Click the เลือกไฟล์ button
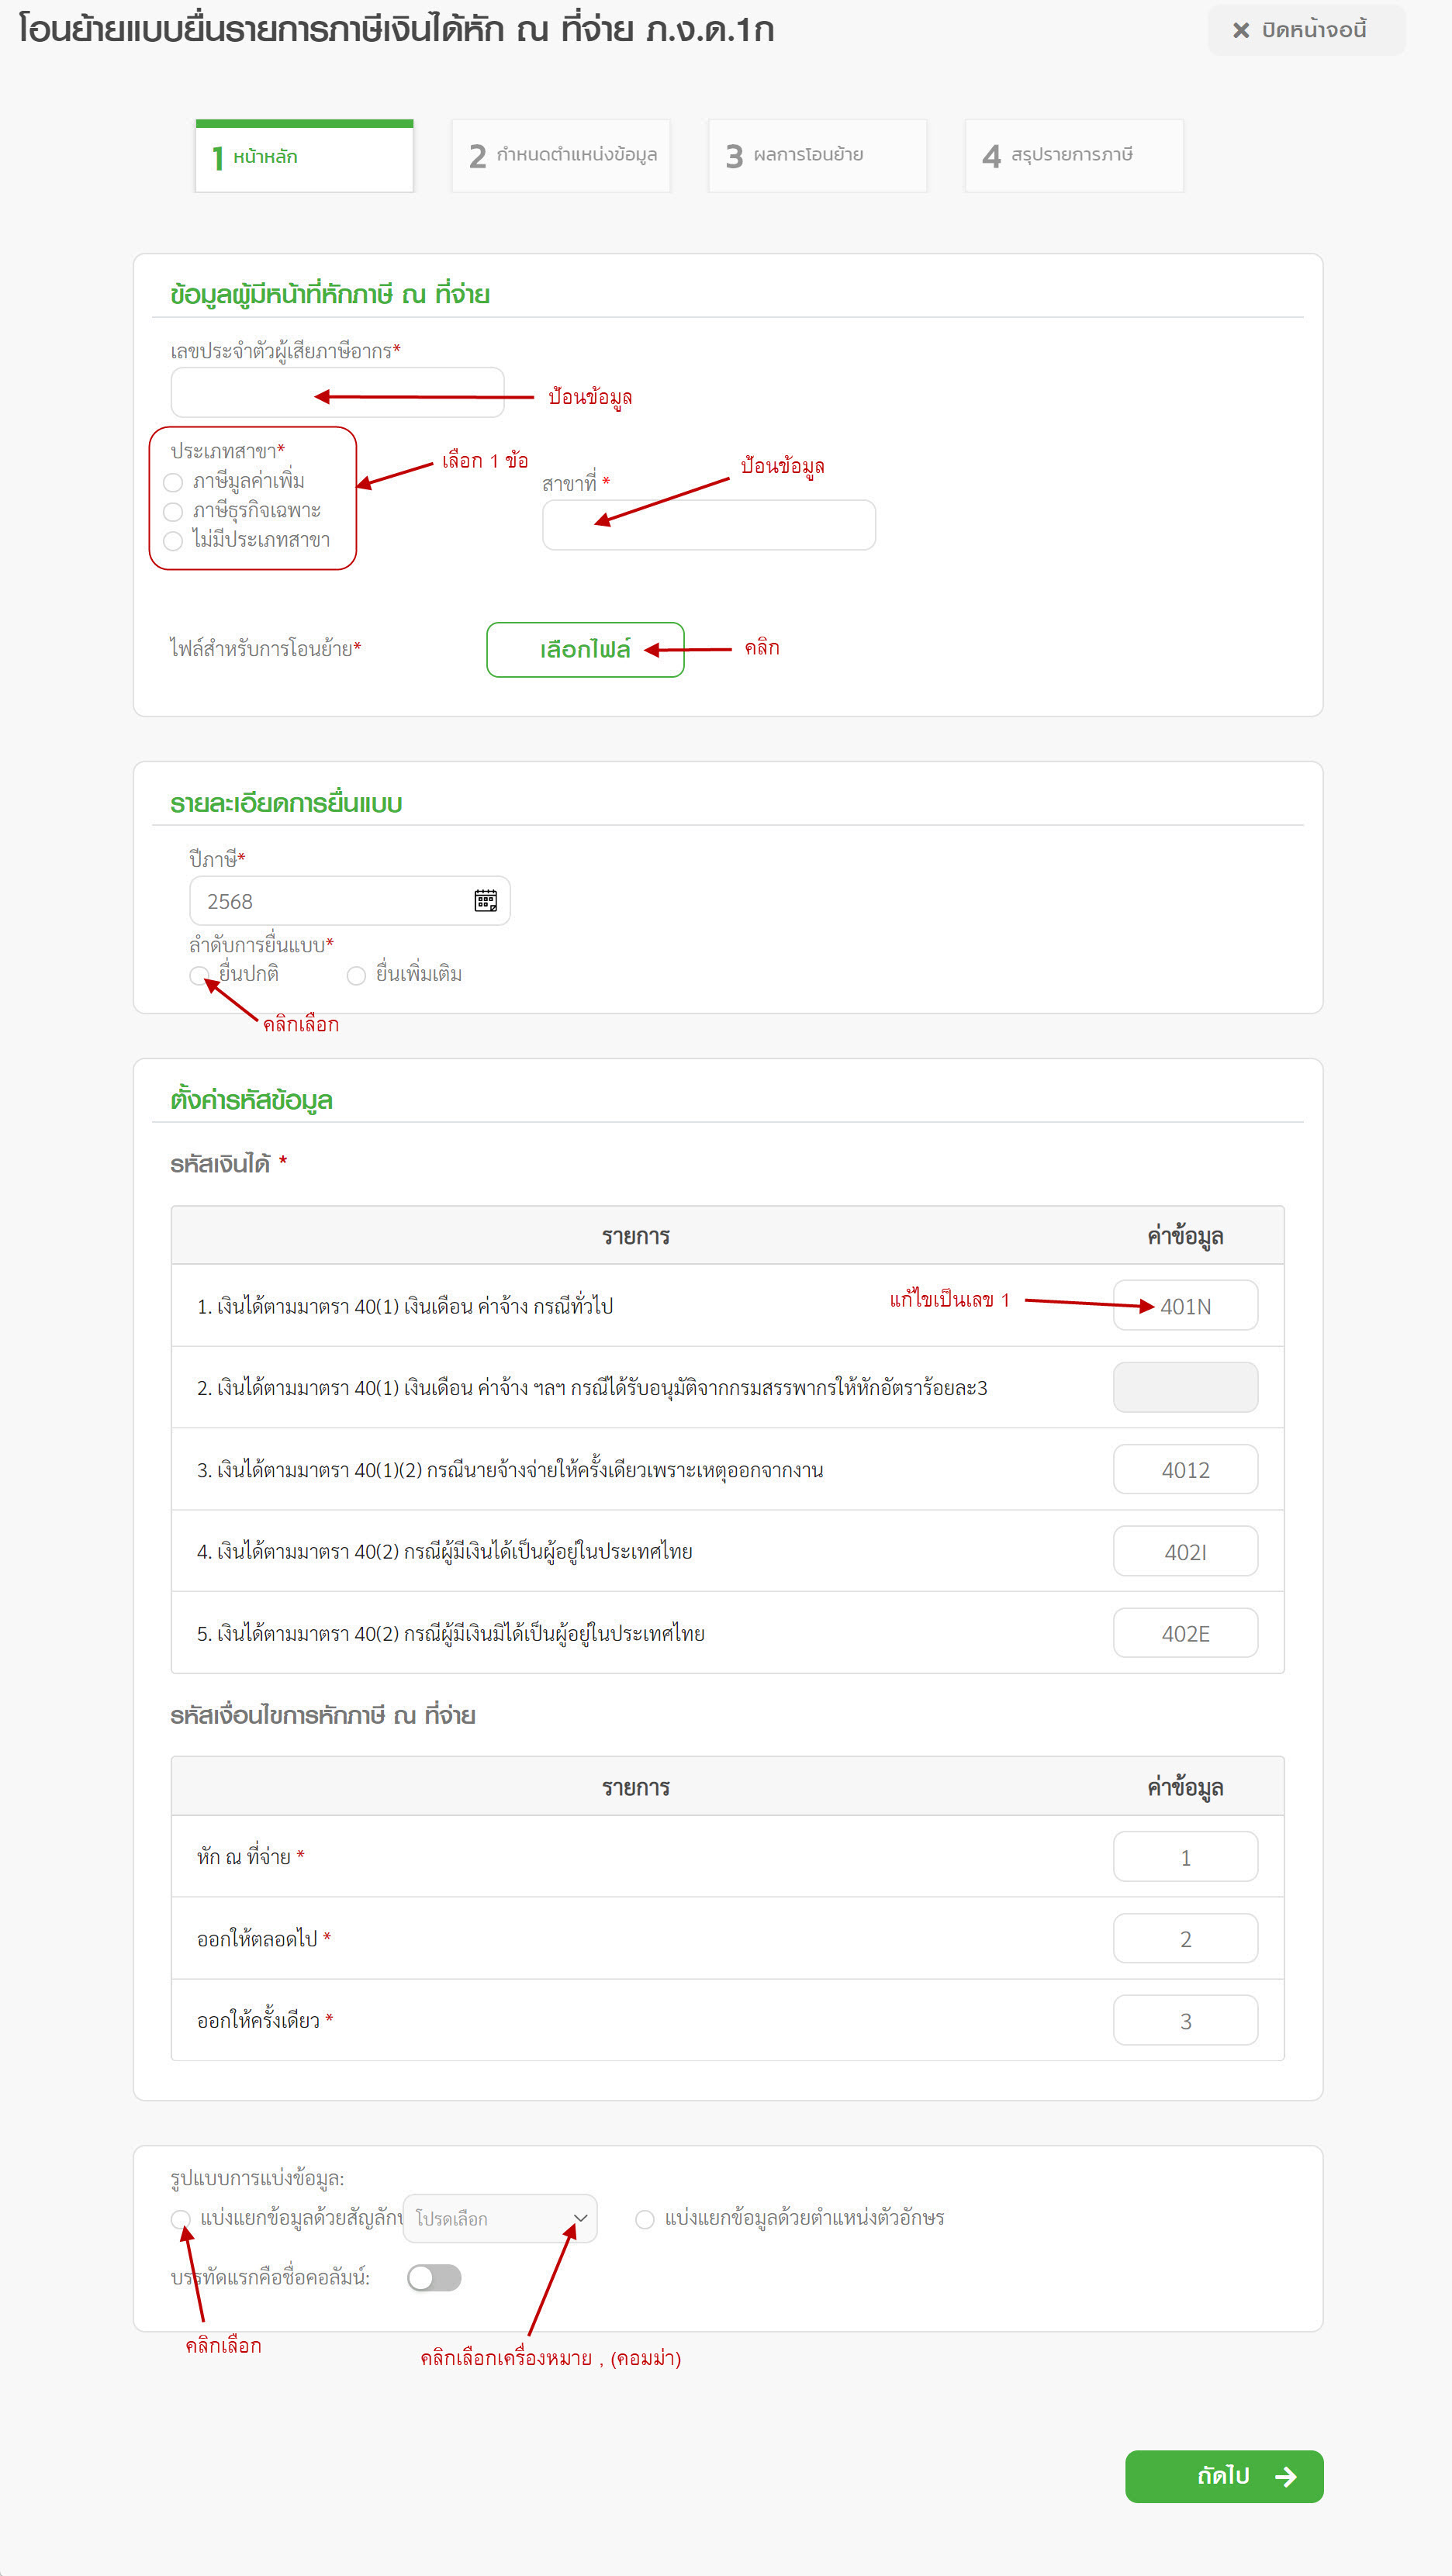Screen dimensions: 1452x2576 [x=585, y=650]
